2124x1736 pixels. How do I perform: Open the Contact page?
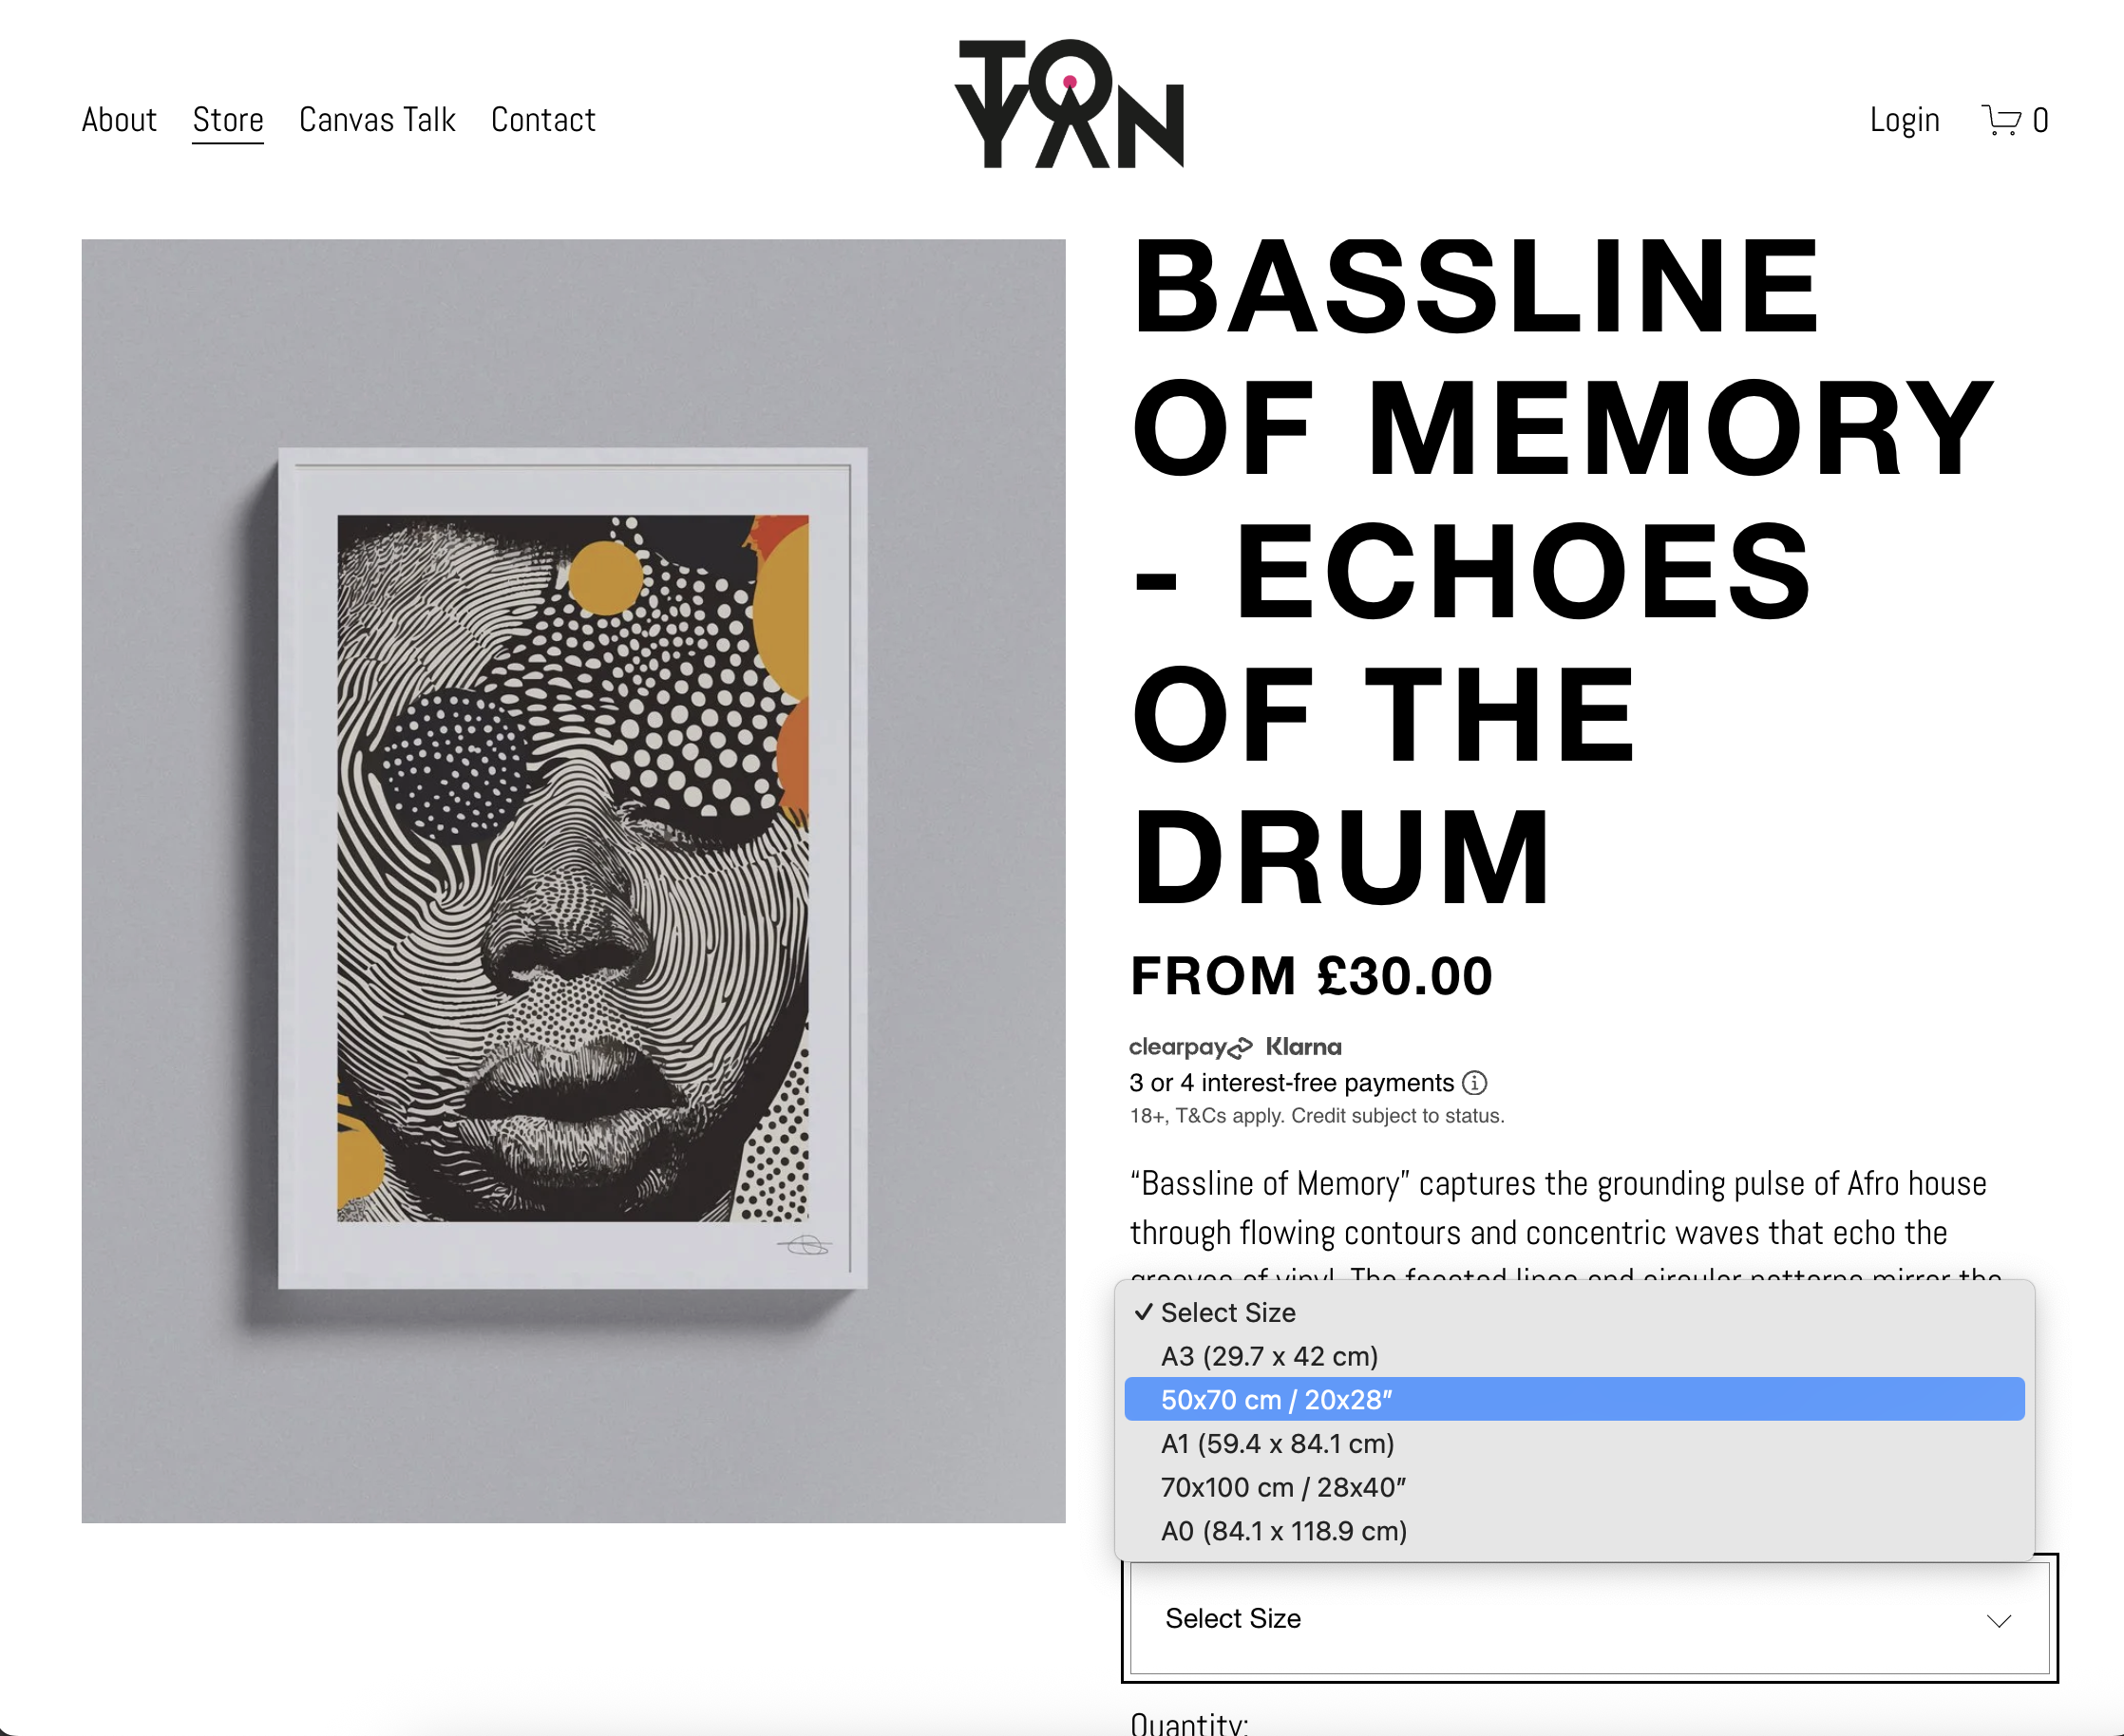pos(543,120)
